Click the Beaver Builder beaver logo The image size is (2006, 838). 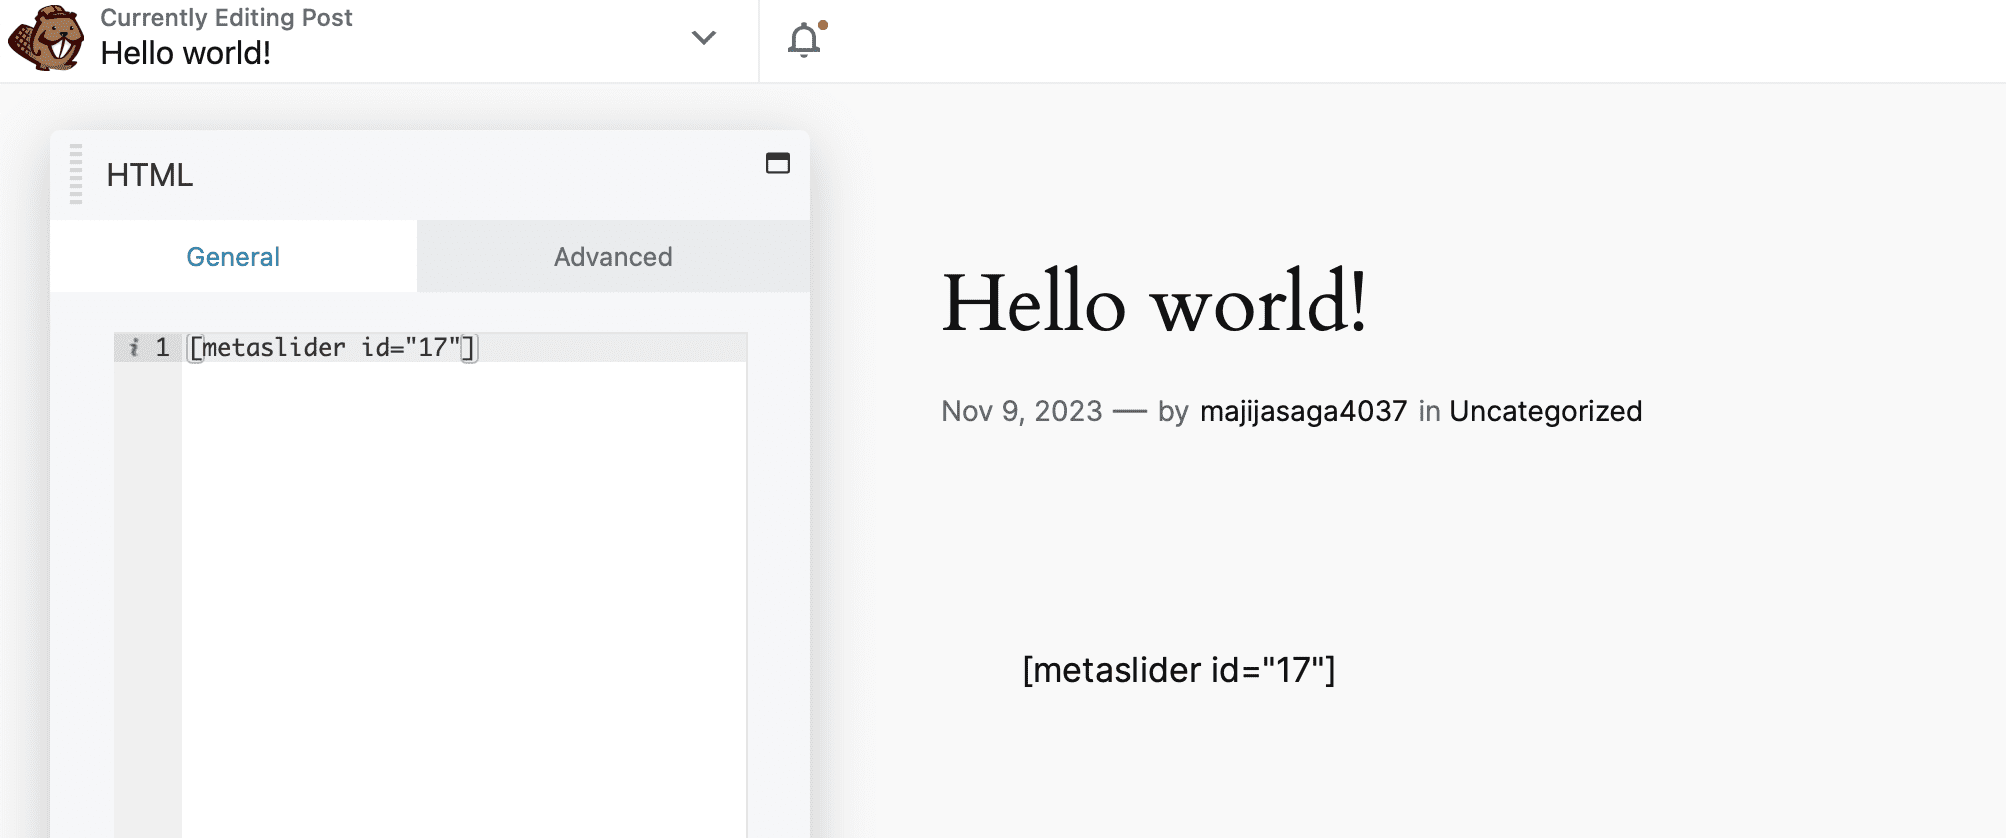46,39
